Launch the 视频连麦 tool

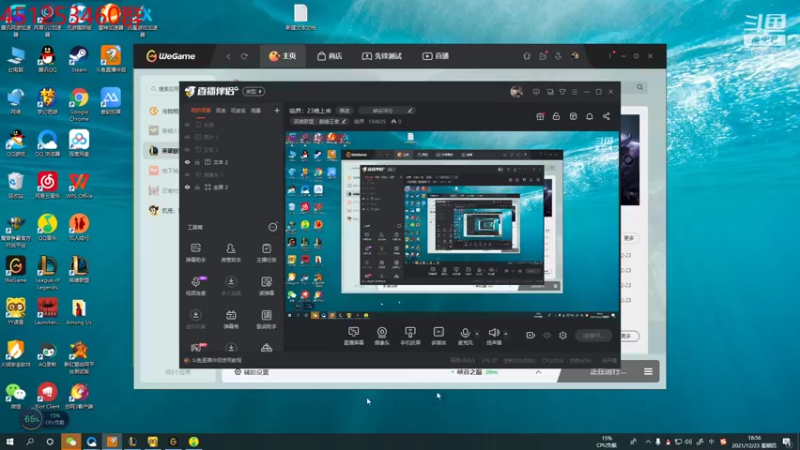[x=195, y=286]
